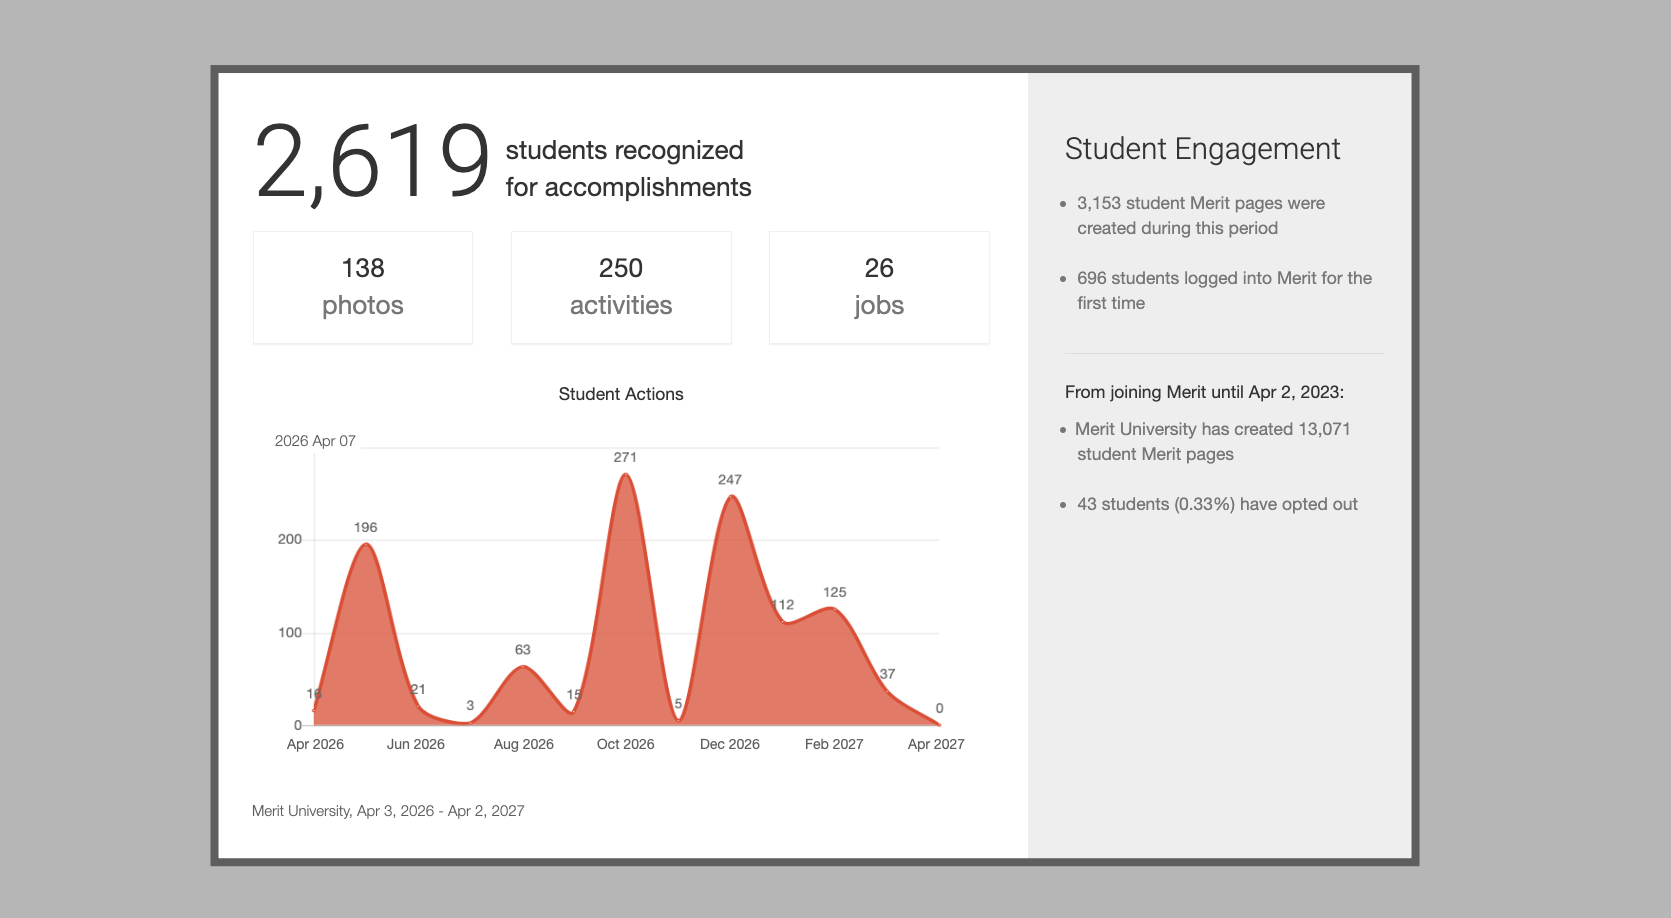1671x918 pixels.
Task: Click the Student Engagement heading
Action: pos(1202,149)
